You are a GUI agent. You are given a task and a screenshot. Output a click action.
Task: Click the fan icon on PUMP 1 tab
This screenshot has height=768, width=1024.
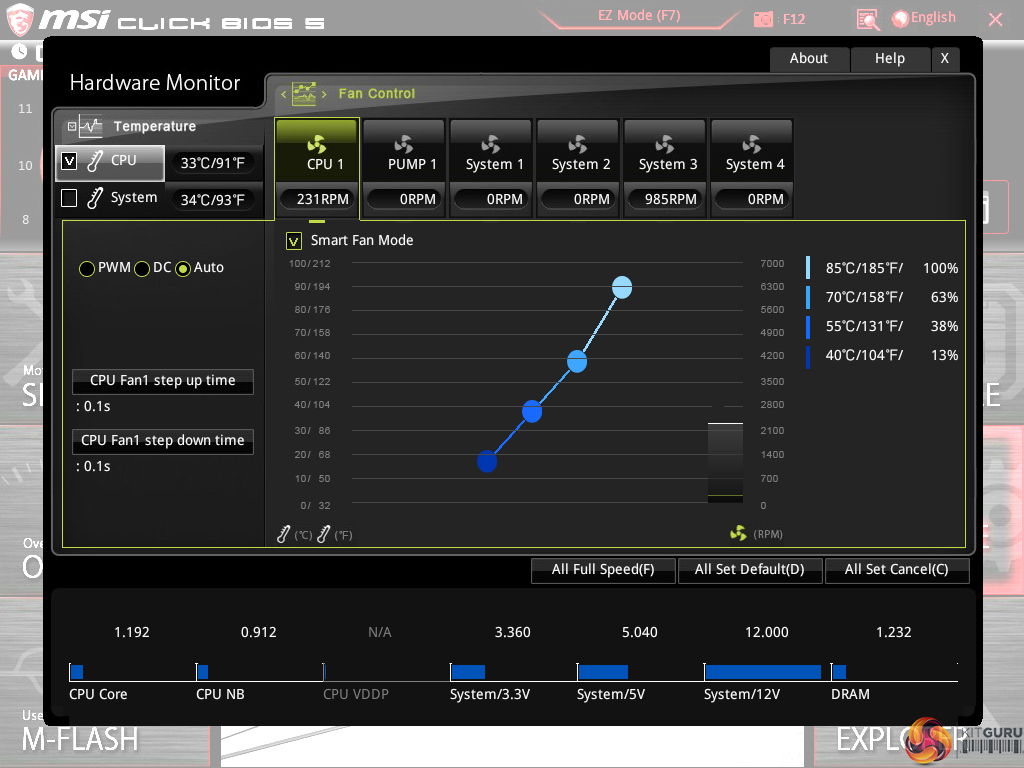404,144
